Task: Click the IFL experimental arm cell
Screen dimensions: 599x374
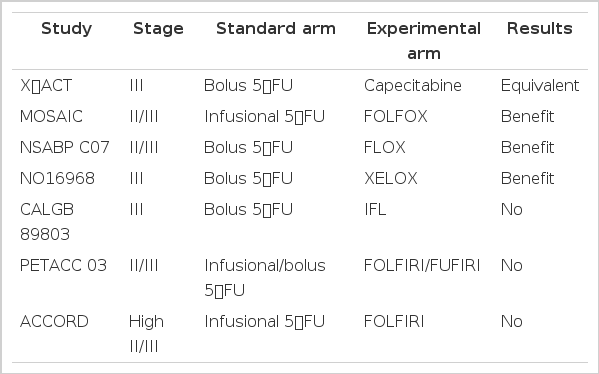Action: tap(375, 209)
